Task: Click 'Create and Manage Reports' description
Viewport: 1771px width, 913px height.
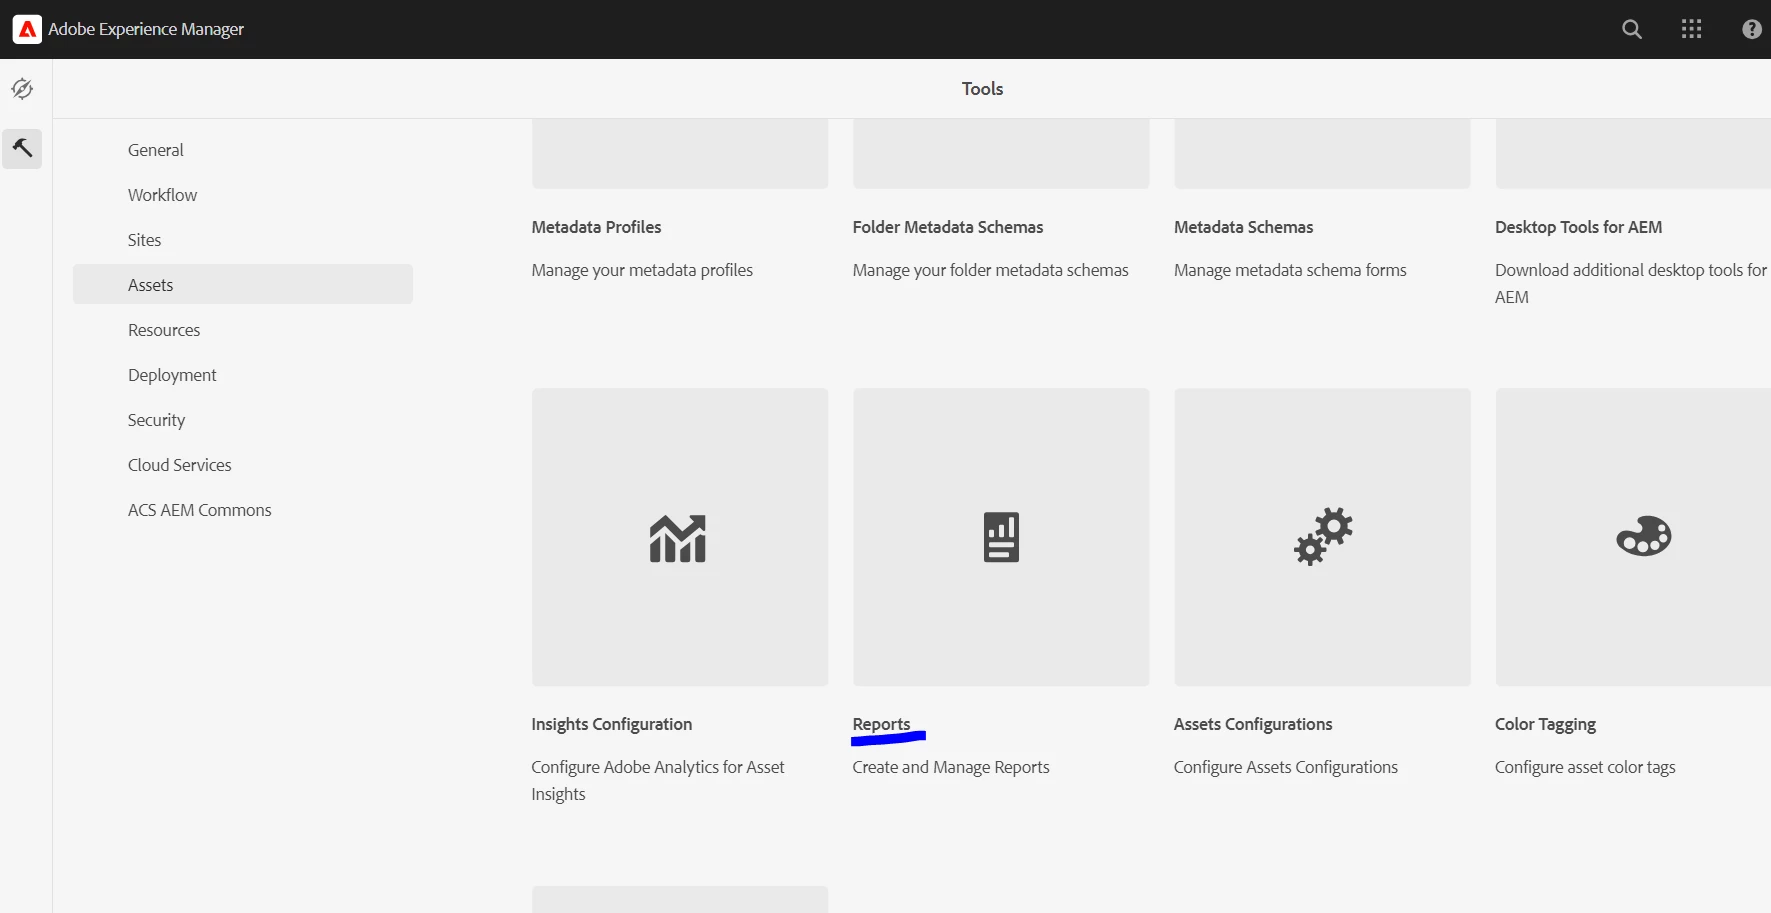Action: (x=951, y=767)
